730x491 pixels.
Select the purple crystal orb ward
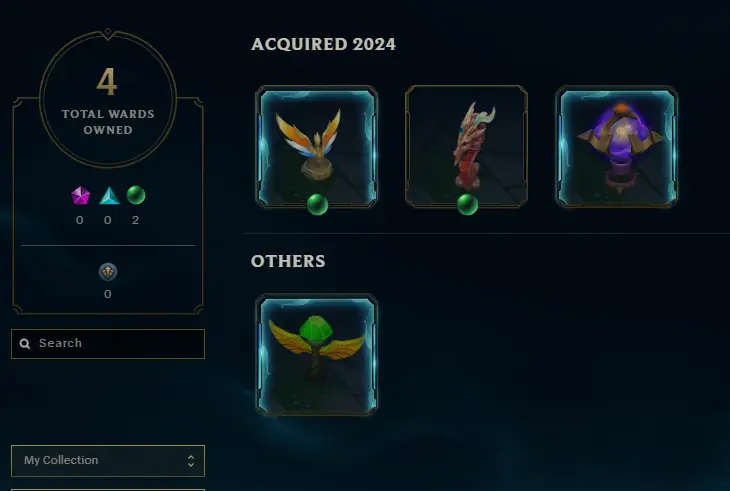616,146
